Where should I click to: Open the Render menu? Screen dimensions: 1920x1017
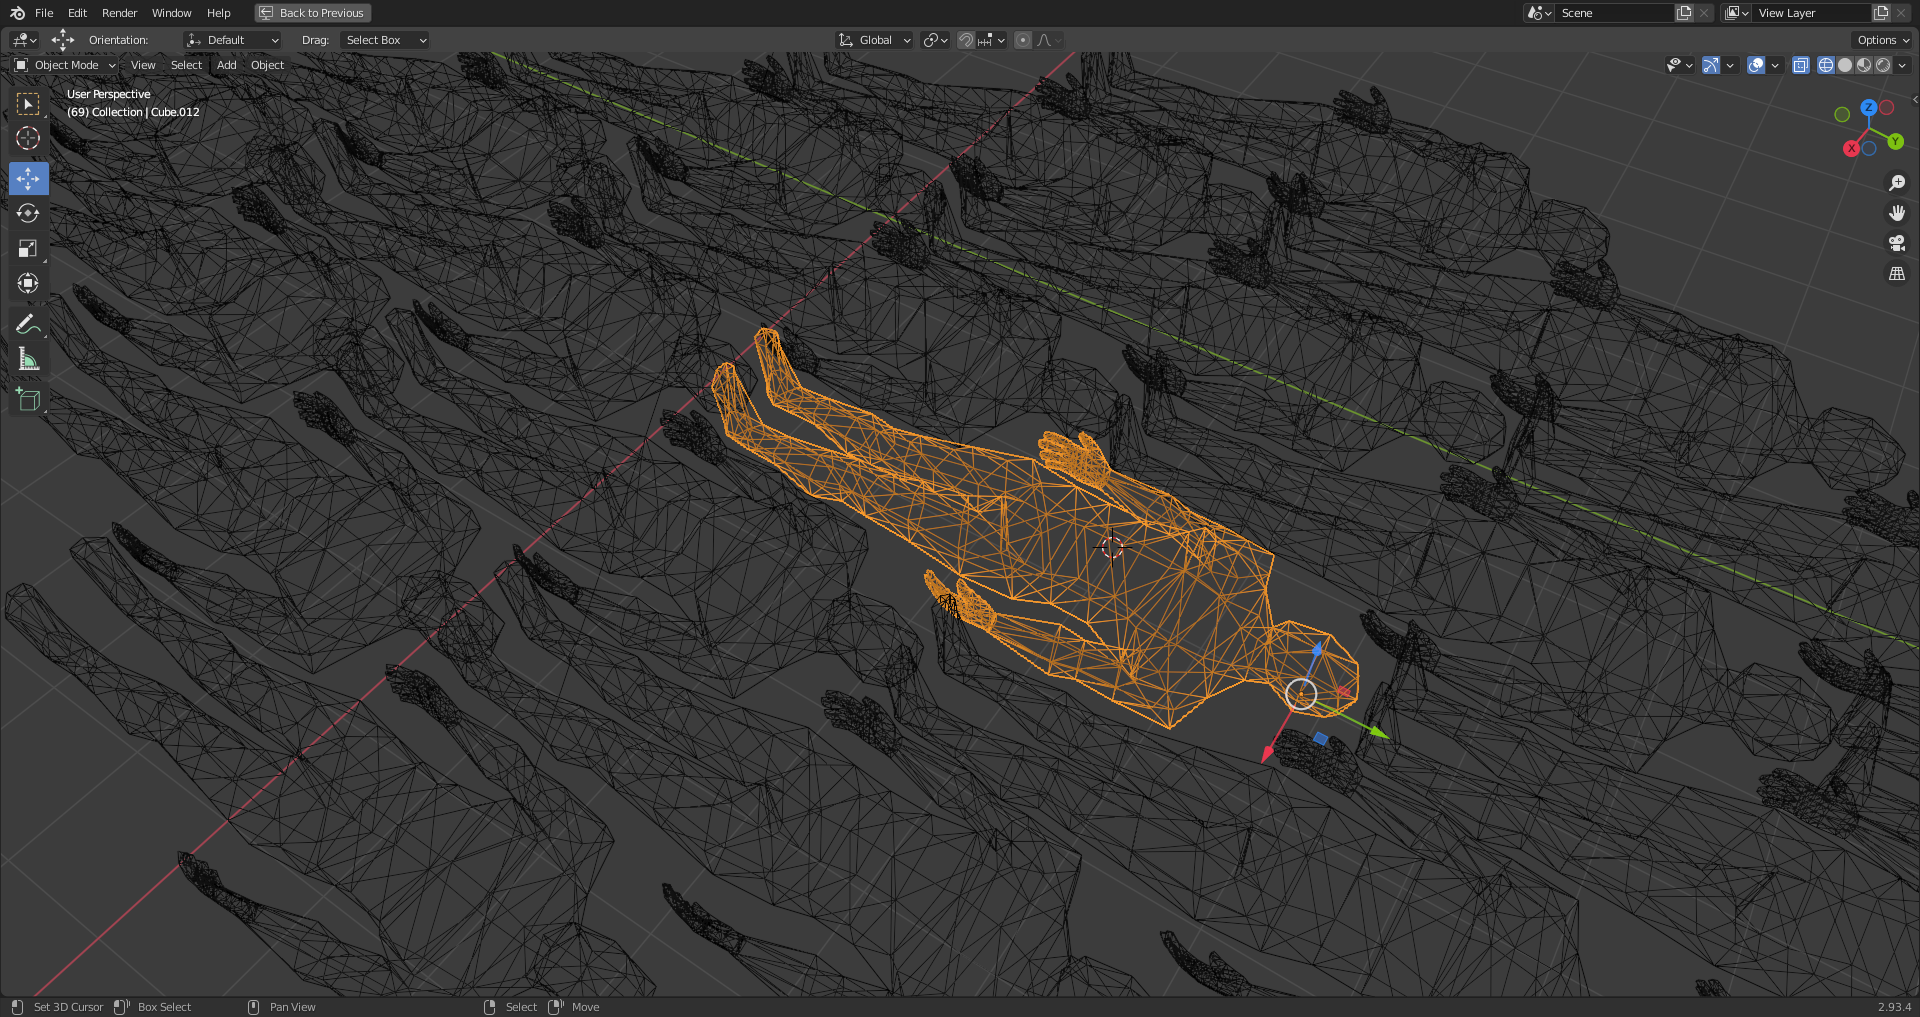[119, 13]
